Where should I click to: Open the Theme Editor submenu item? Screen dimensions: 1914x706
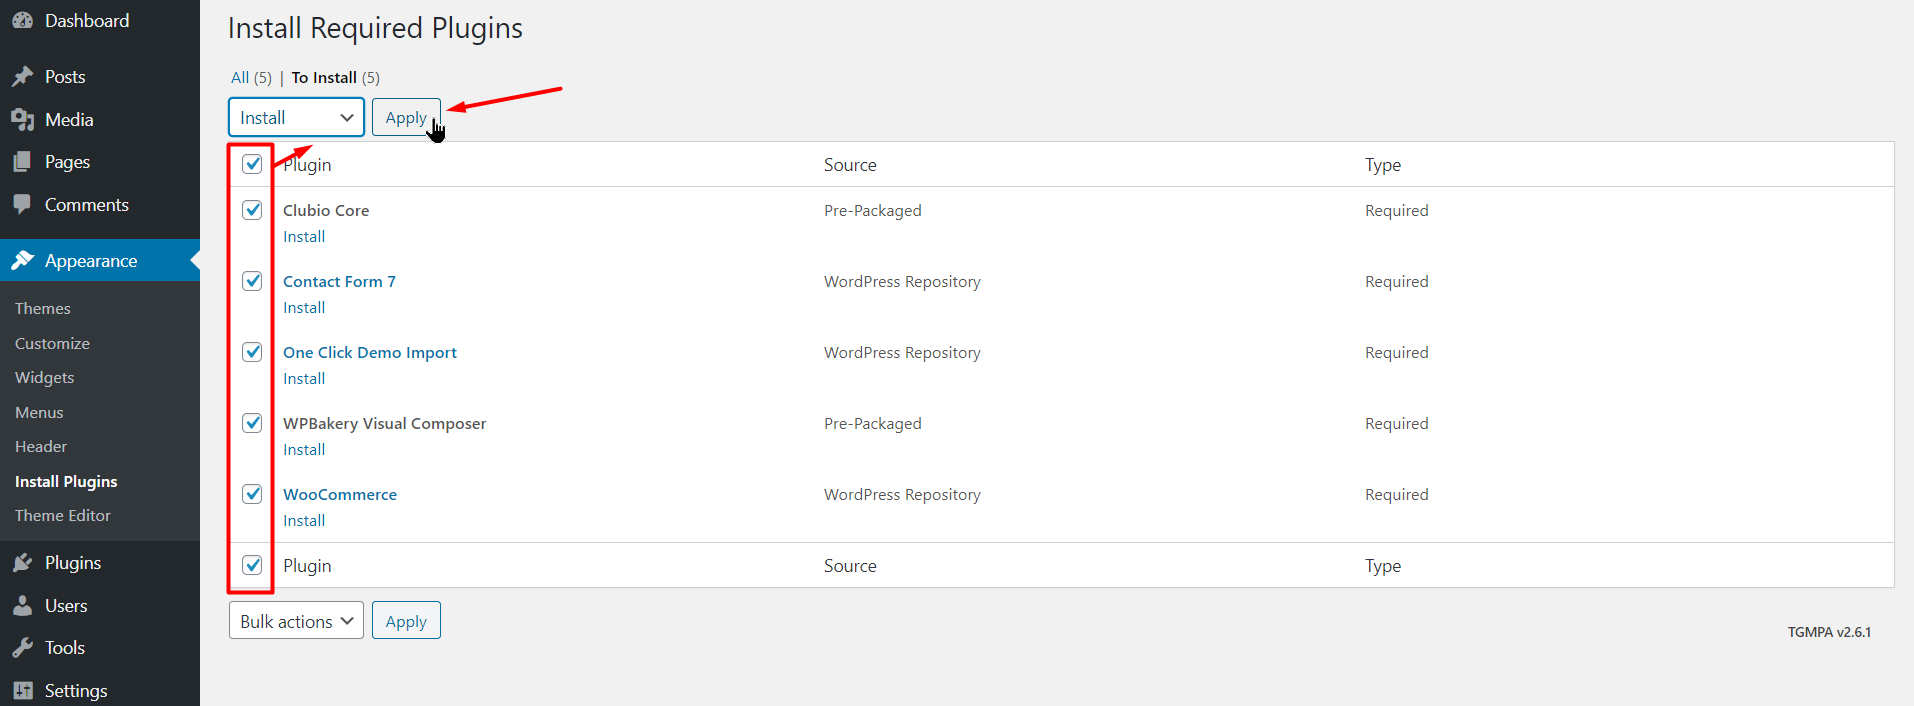pos(63,516)
